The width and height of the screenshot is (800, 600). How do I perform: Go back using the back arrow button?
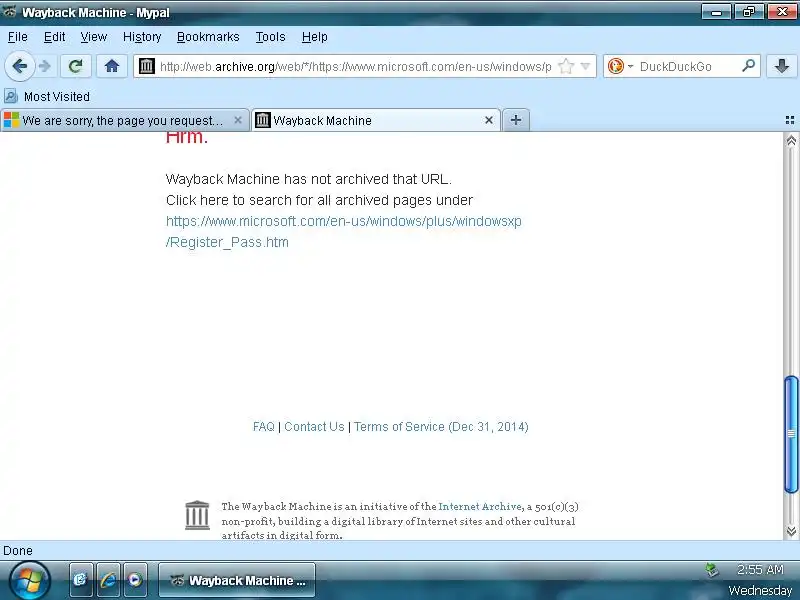[19, 66]
